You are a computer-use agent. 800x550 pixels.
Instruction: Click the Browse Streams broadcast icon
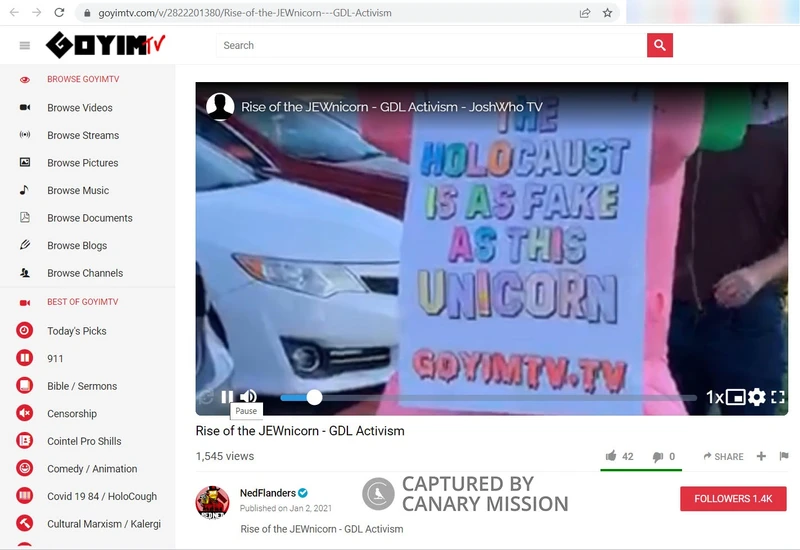(25, 135)
